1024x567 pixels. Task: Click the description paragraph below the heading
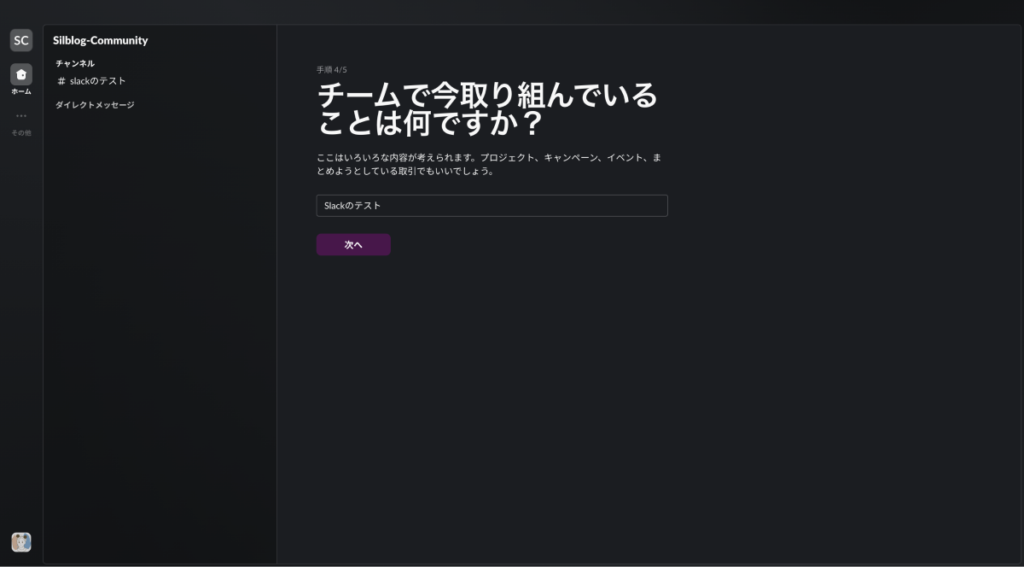pyautogui.click(x=488, y=165)
